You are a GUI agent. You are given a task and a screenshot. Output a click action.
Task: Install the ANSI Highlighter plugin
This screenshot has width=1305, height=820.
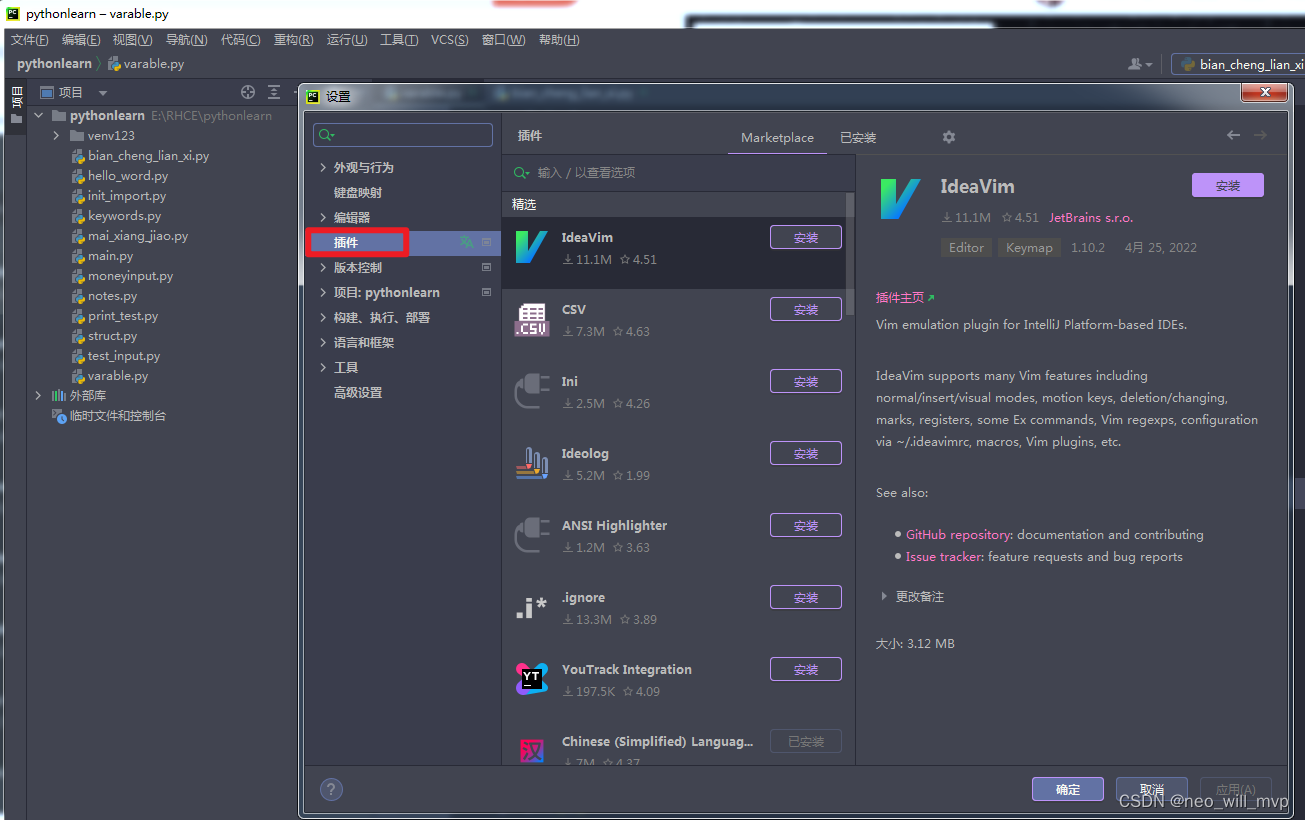[x=805, y=525]
